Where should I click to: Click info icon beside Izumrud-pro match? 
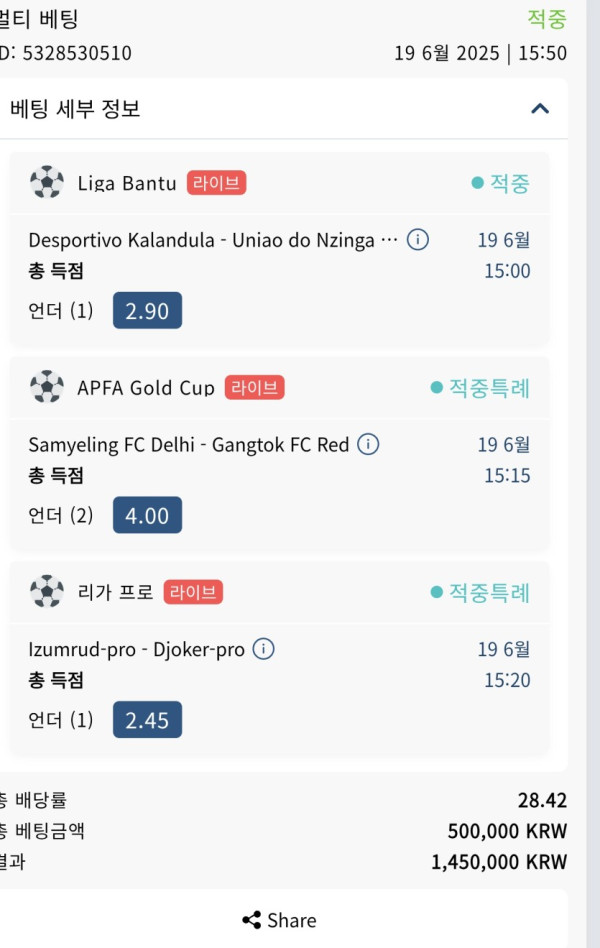click(263, 649)
